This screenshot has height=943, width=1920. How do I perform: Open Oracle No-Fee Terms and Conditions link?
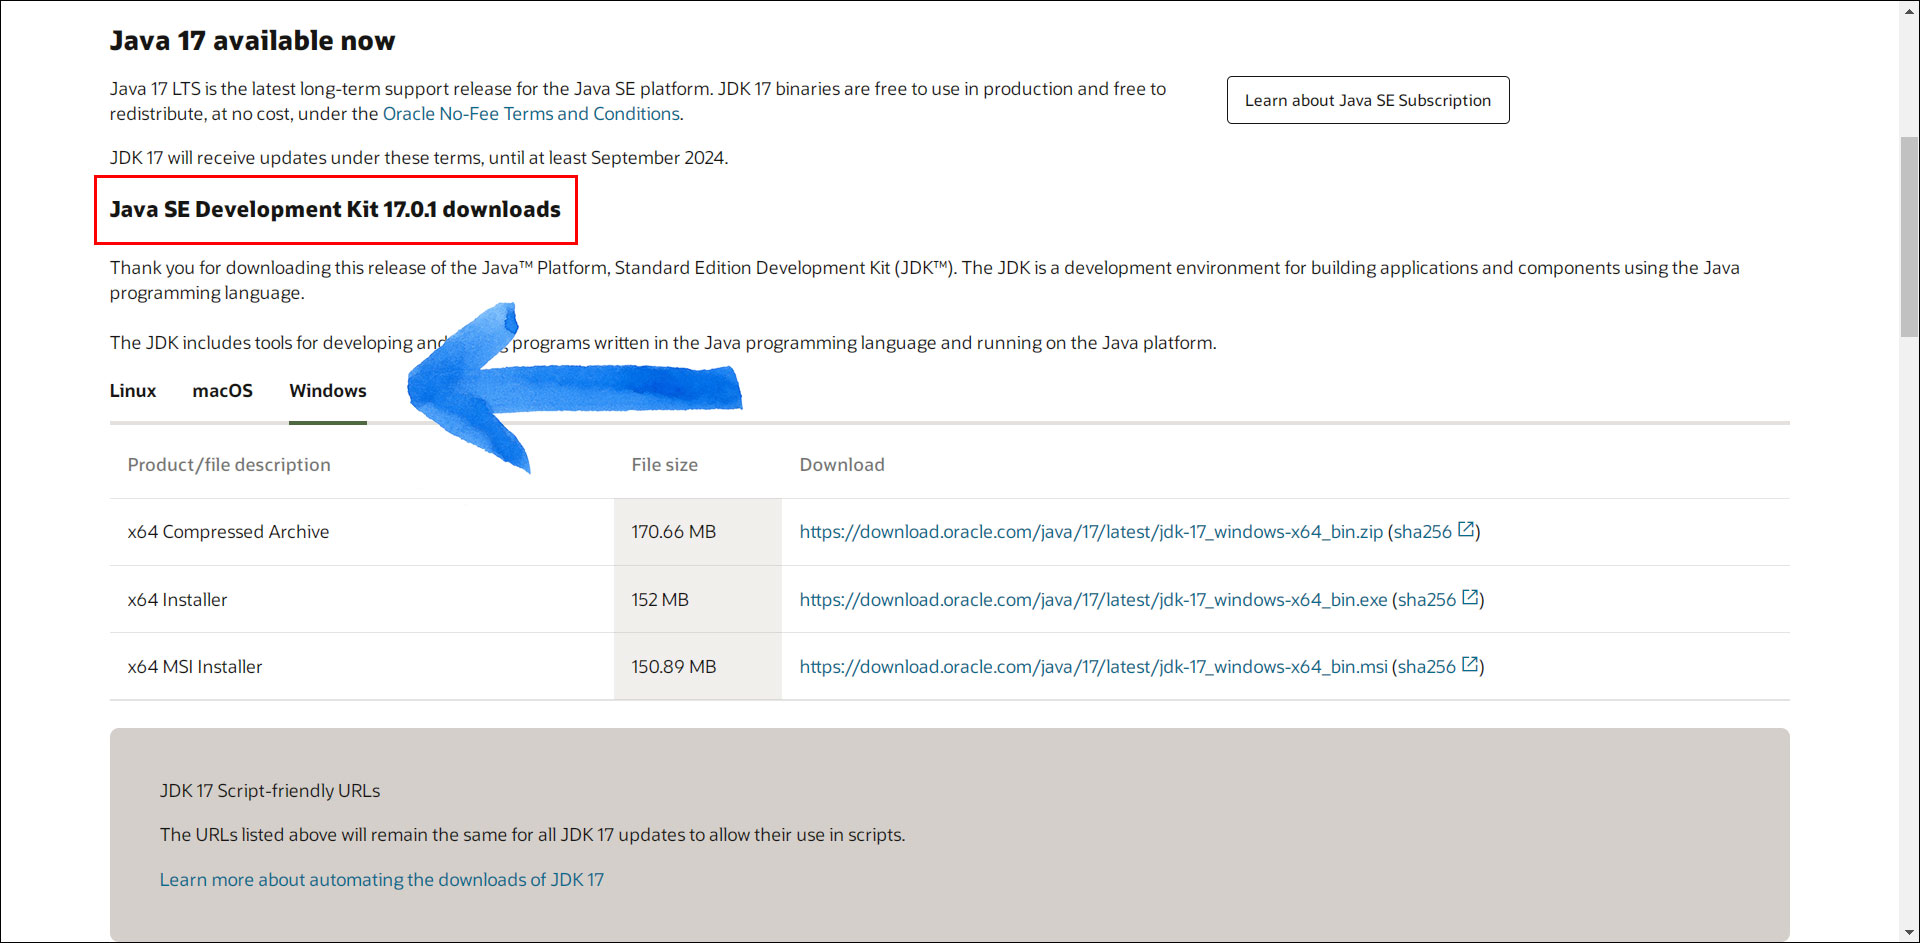531,114
